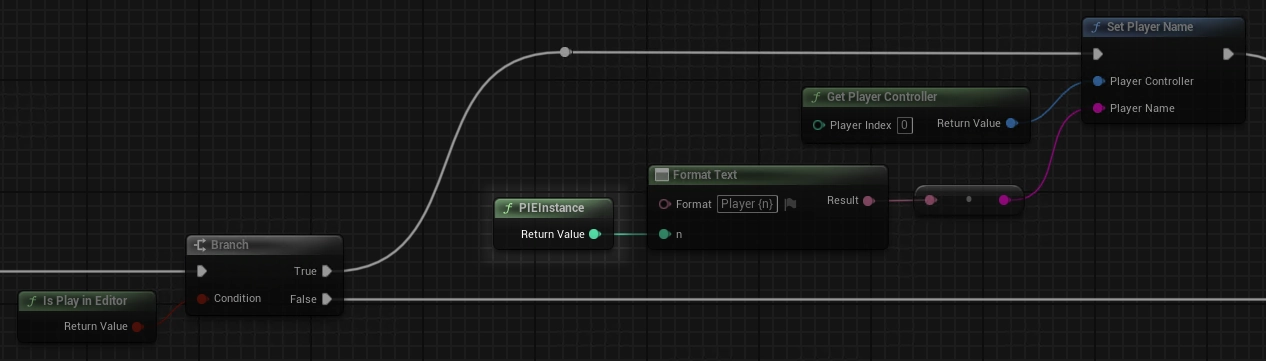Click the Branch Condition input pin
1266x361 pixels.
tap(202, 298)
